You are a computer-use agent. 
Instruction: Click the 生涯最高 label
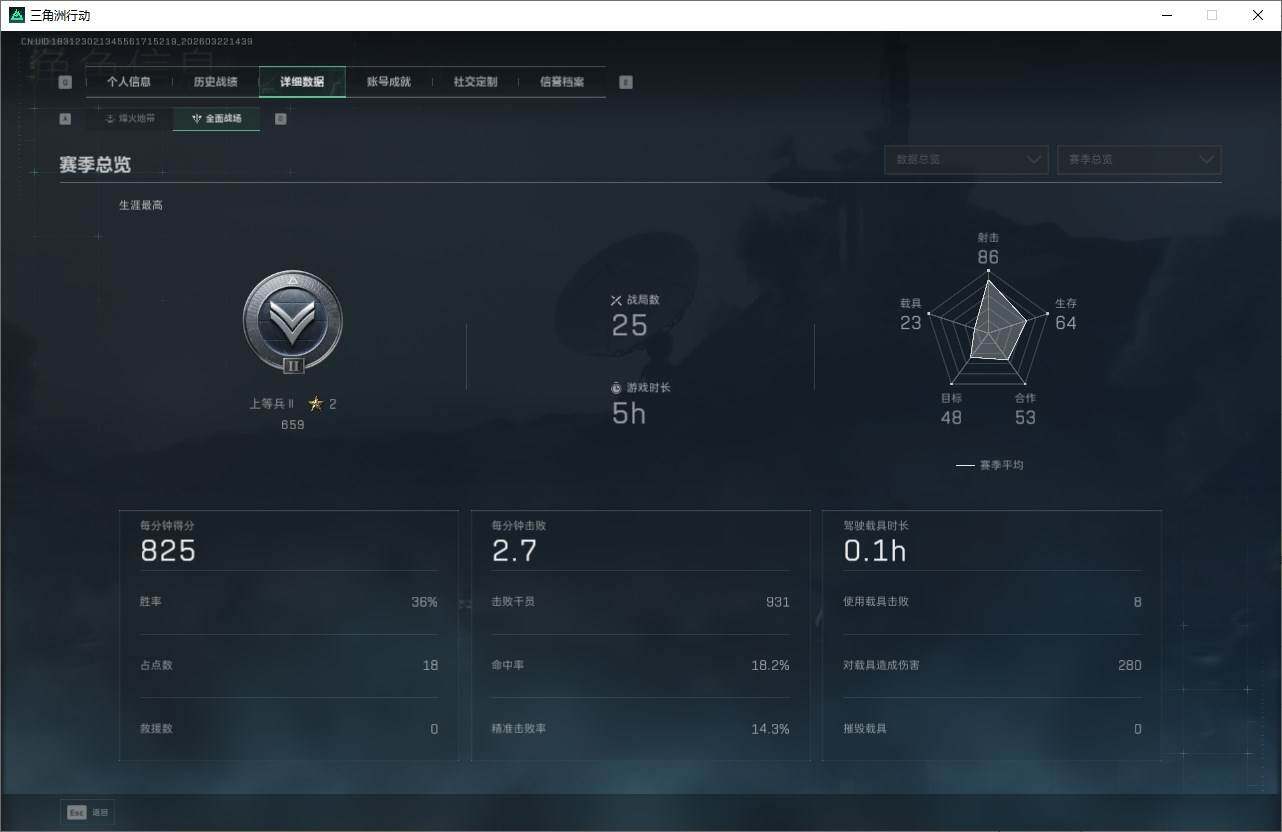[141, 205]
